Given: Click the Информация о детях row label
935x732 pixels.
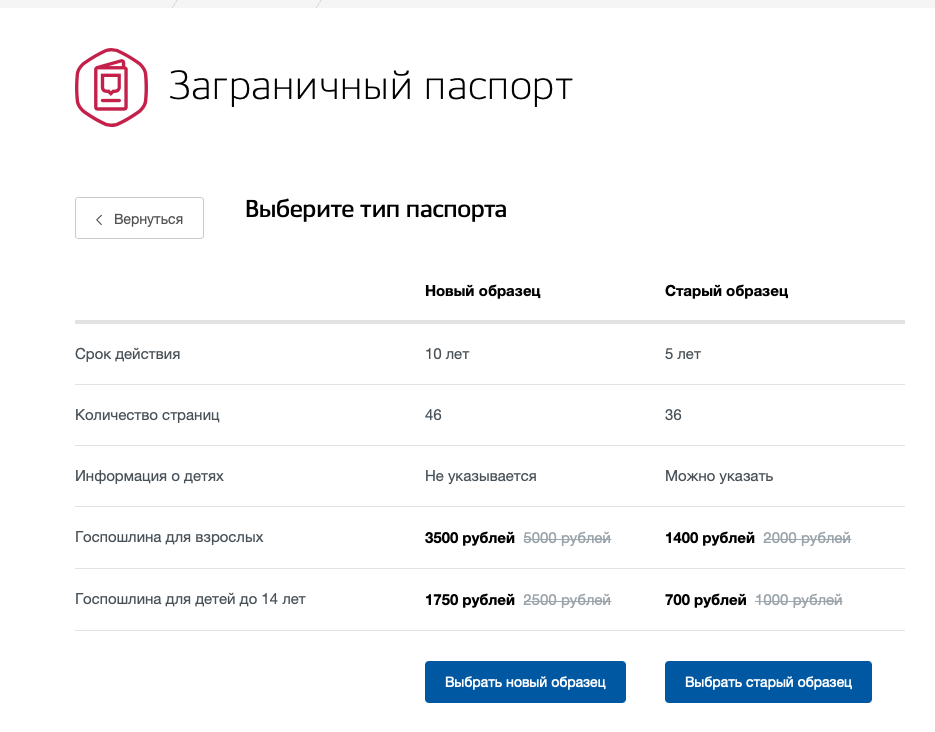Looking at the screenshot, I should 149,476.
